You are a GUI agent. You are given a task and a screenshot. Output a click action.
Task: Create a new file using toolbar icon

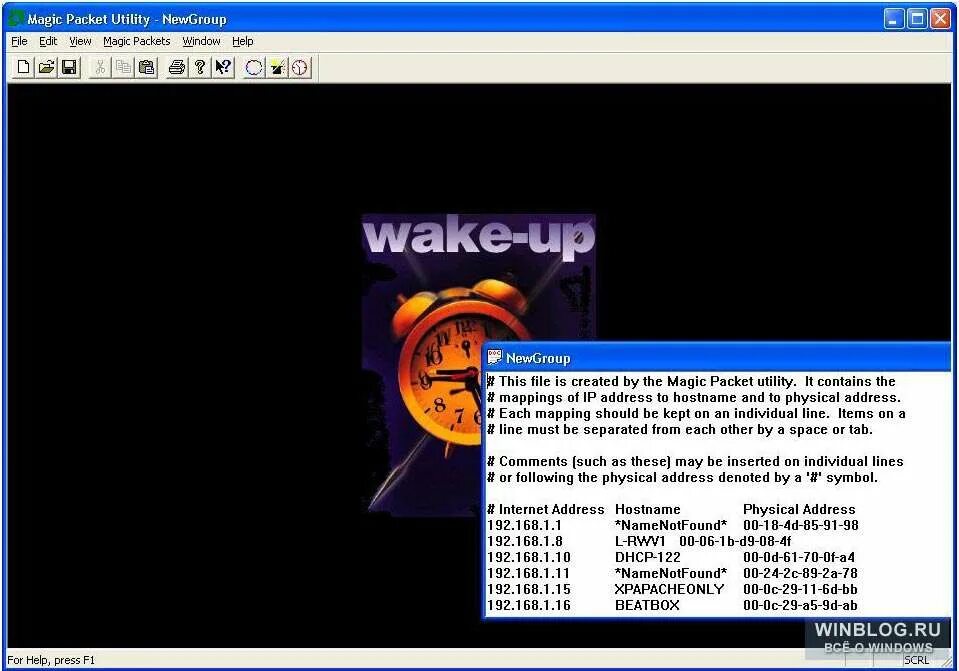[x=22, y=67]
